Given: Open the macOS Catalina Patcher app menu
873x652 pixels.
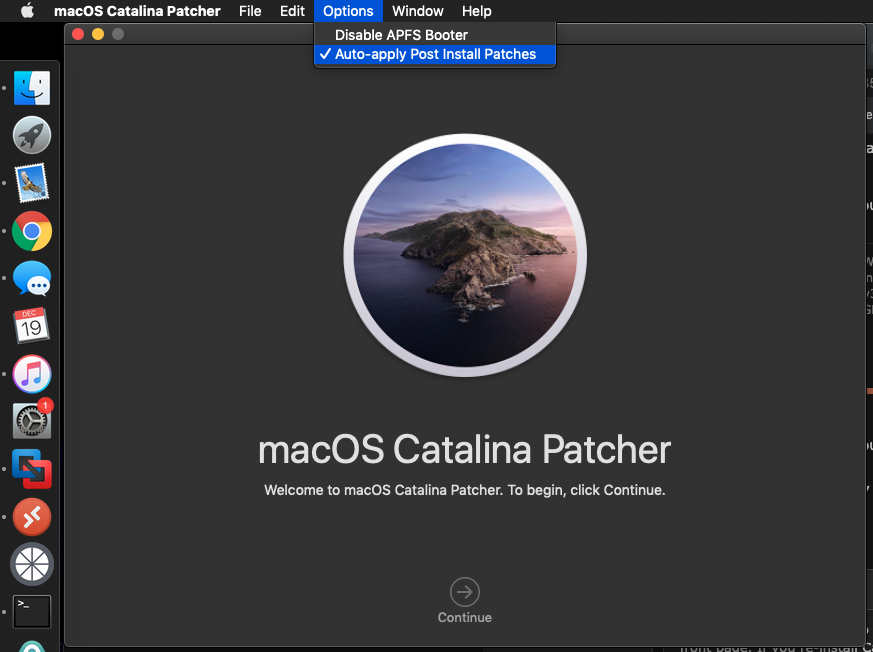Looking at the screenshot, I should (x=137, y=11).
